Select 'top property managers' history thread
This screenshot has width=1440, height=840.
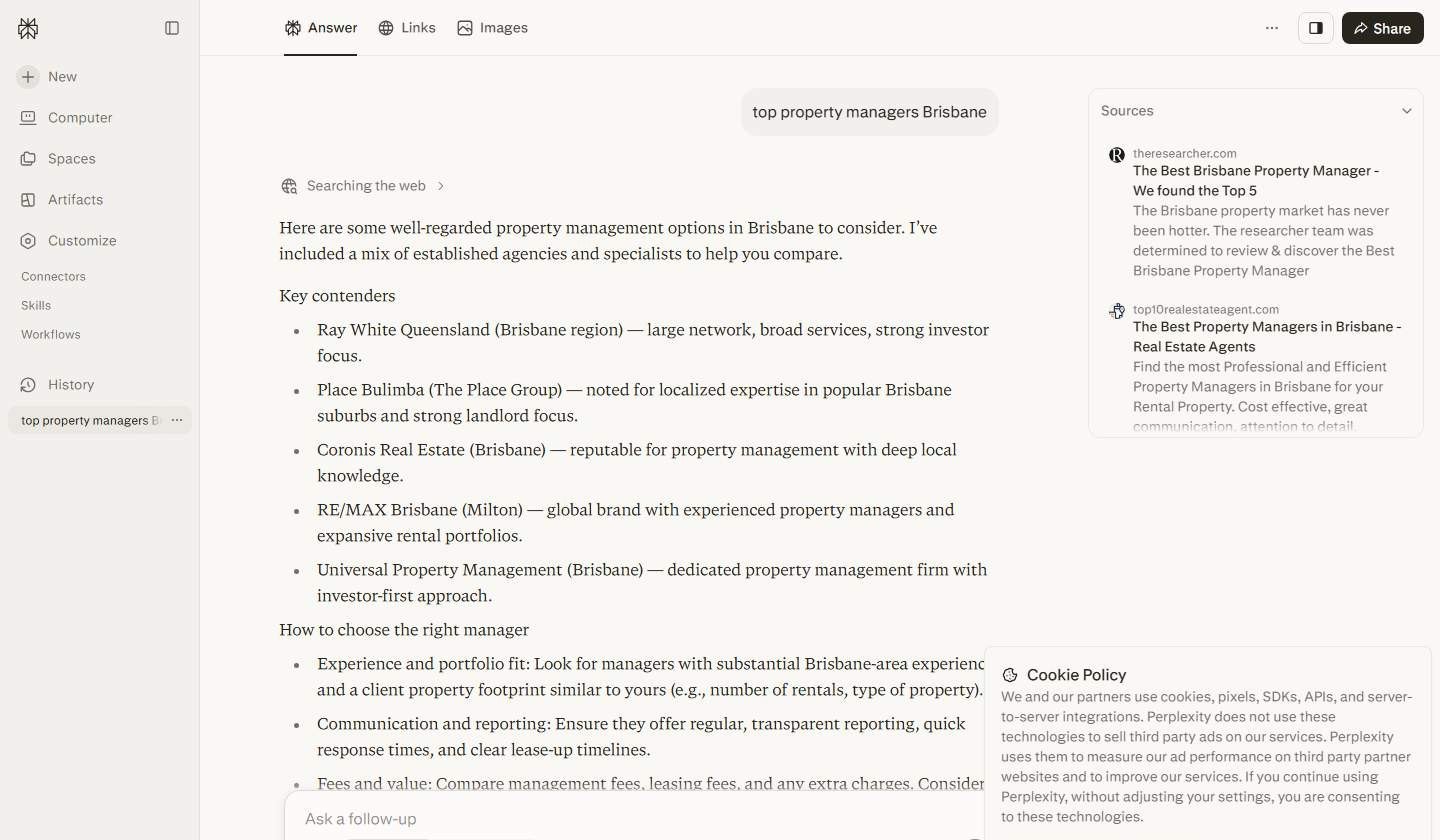(90, 420)
